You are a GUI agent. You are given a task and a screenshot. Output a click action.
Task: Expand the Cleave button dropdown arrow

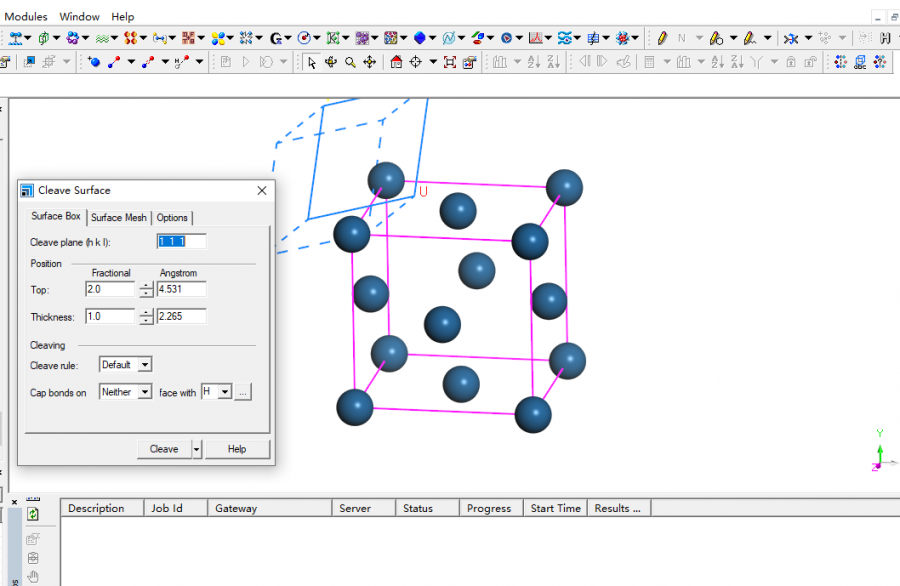point(197,449)
